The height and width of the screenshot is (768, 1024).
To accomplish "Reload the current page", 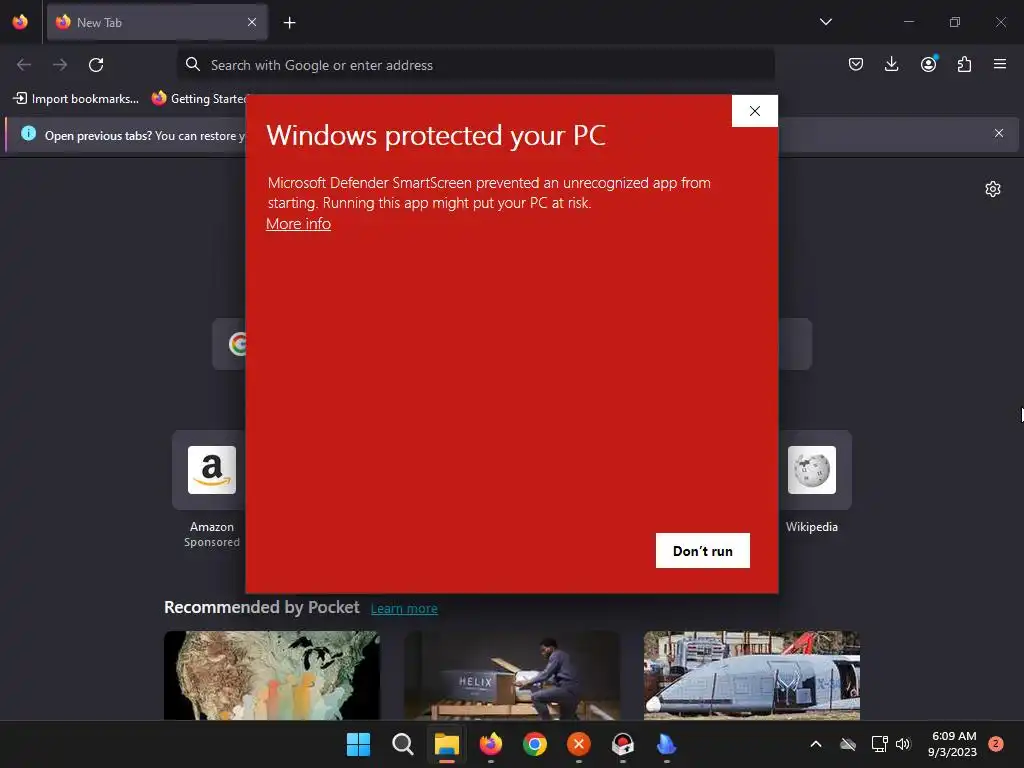I will 96,65.
